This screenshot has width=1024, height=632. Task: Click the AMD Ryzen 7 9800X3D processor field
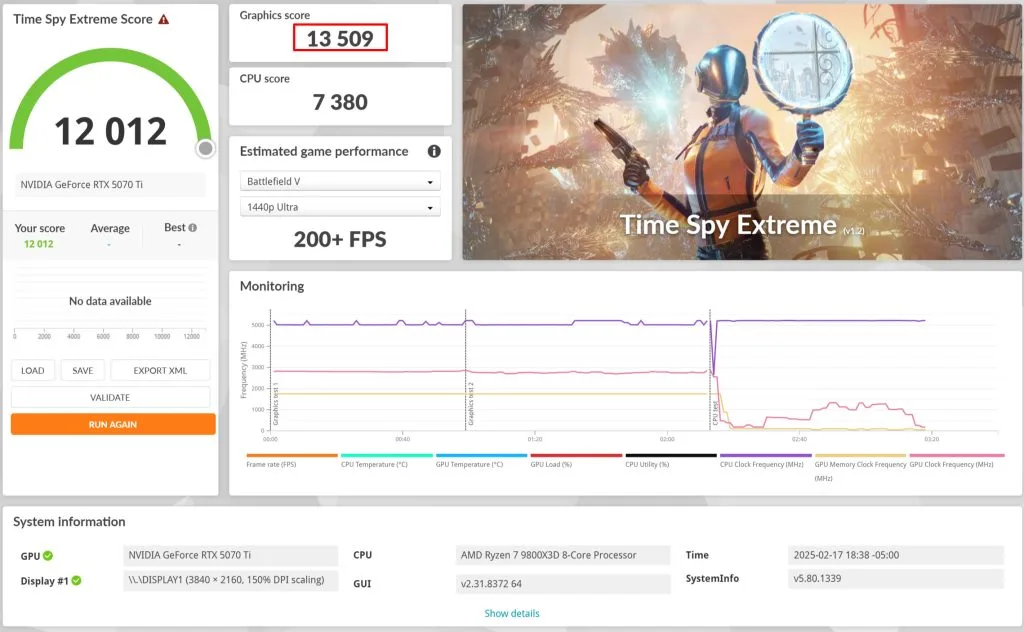(x=563, y=555)
